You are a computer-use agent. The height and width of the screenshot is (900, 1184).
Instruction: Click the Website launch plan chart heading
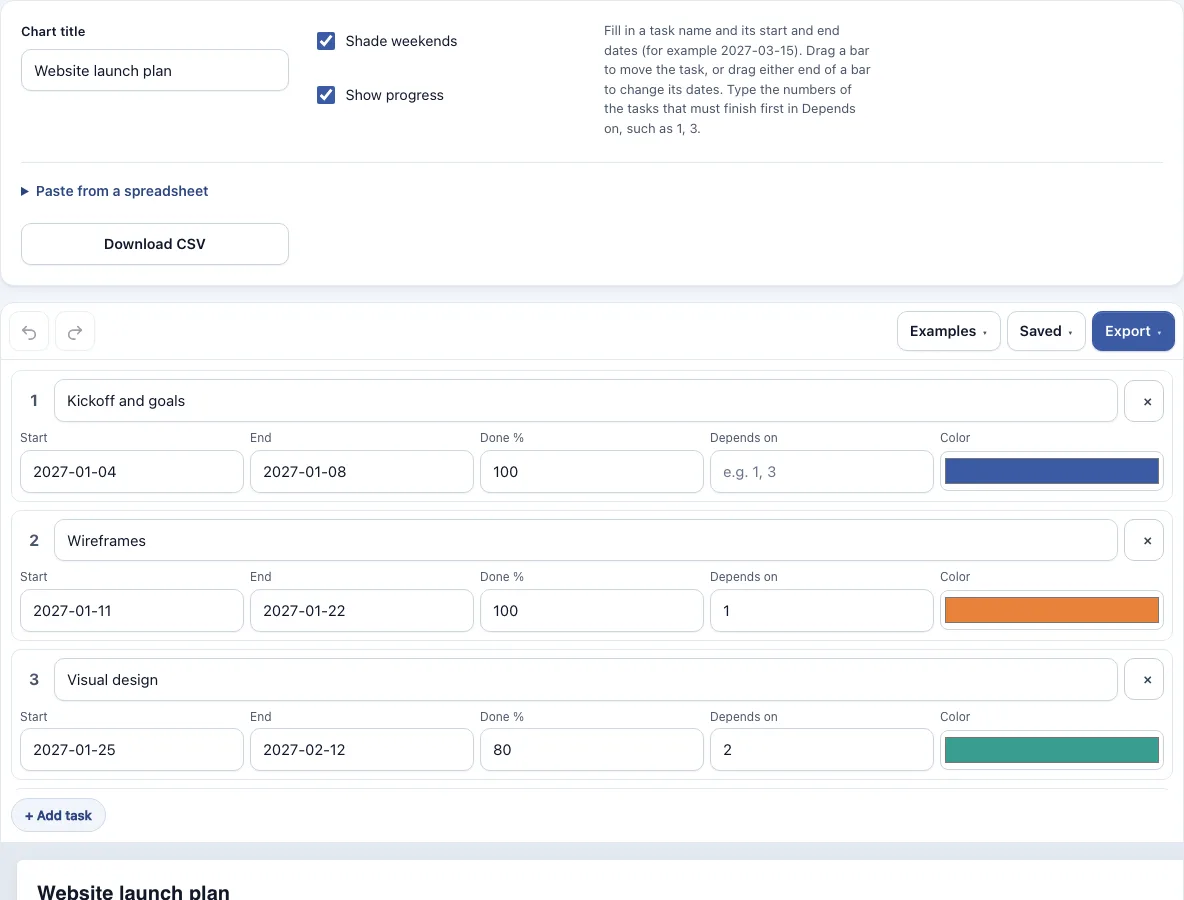pos(134,891)
